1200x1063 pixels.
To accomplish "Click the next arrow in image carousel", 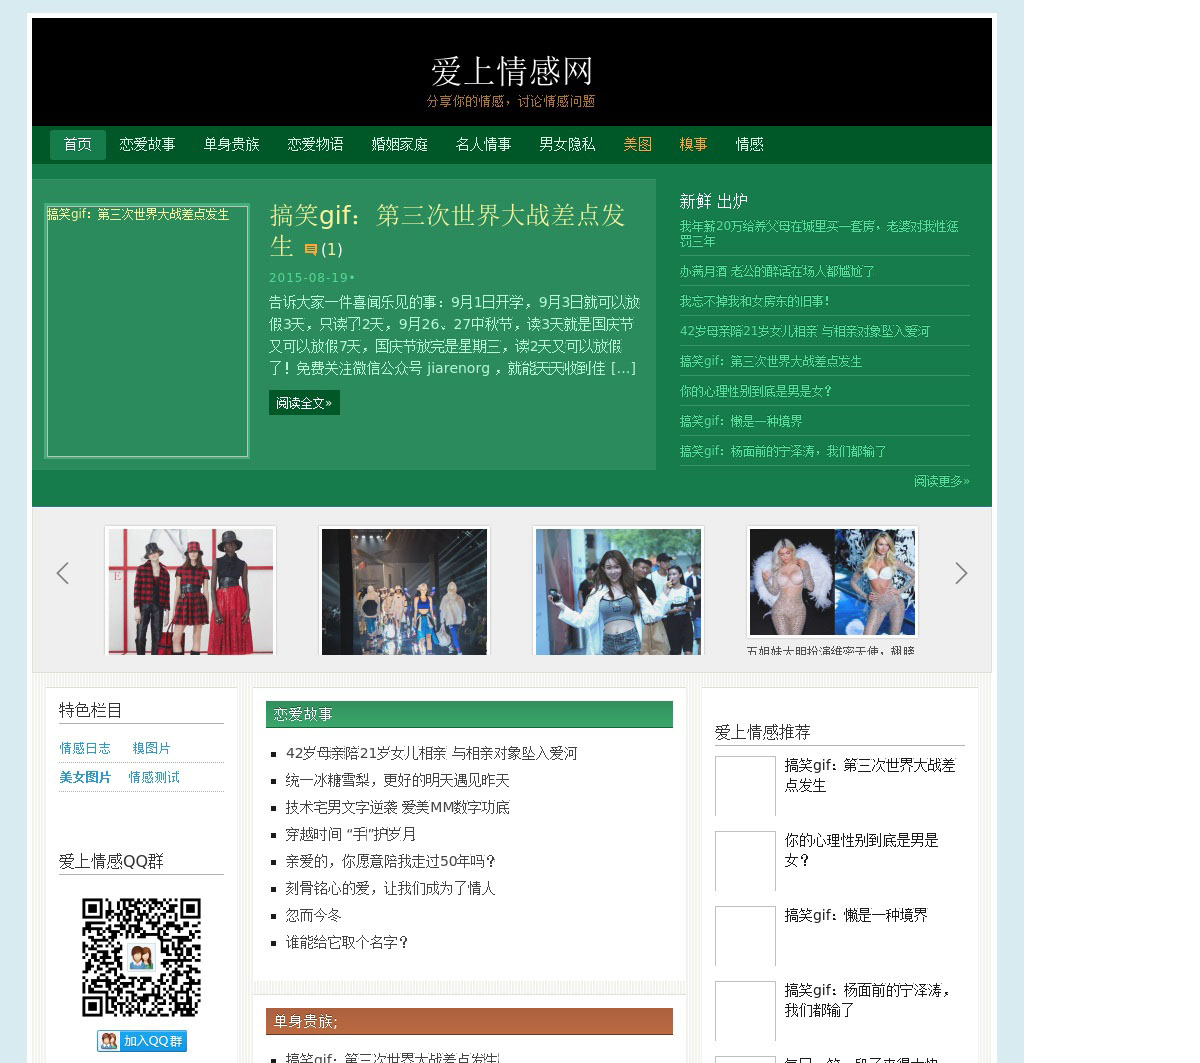I will (x=961, y=573).
